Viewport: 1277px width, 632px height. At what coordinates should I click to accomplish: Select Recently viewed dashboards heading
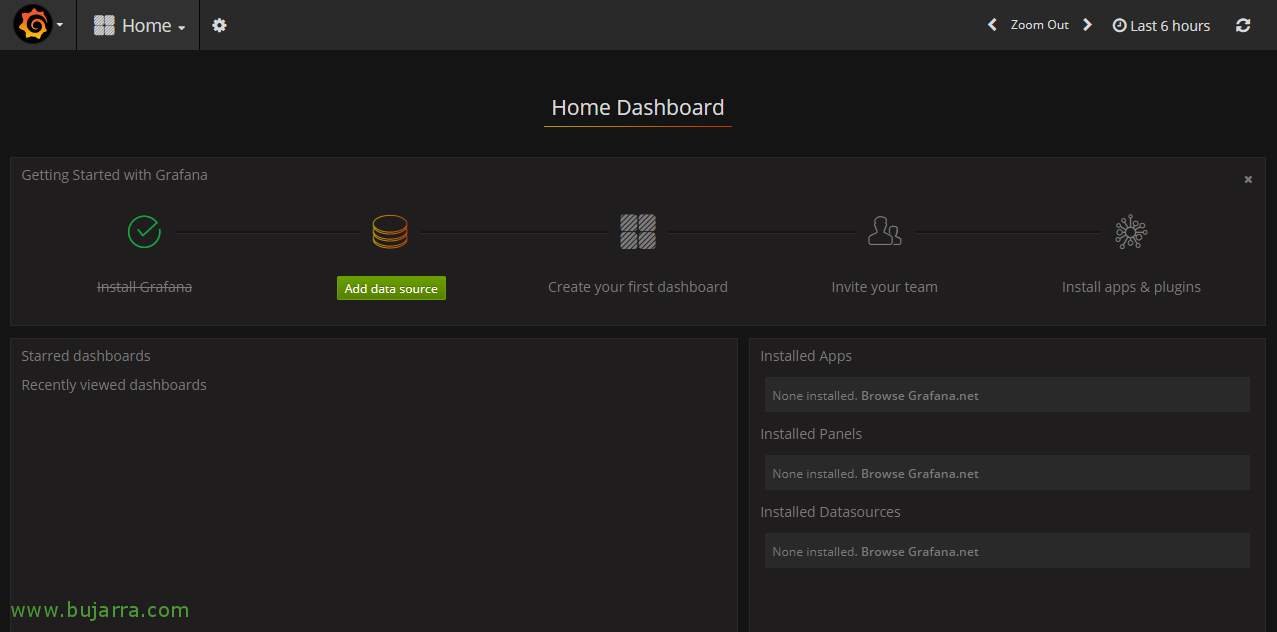pyautogui.click(x=114, y=385)
